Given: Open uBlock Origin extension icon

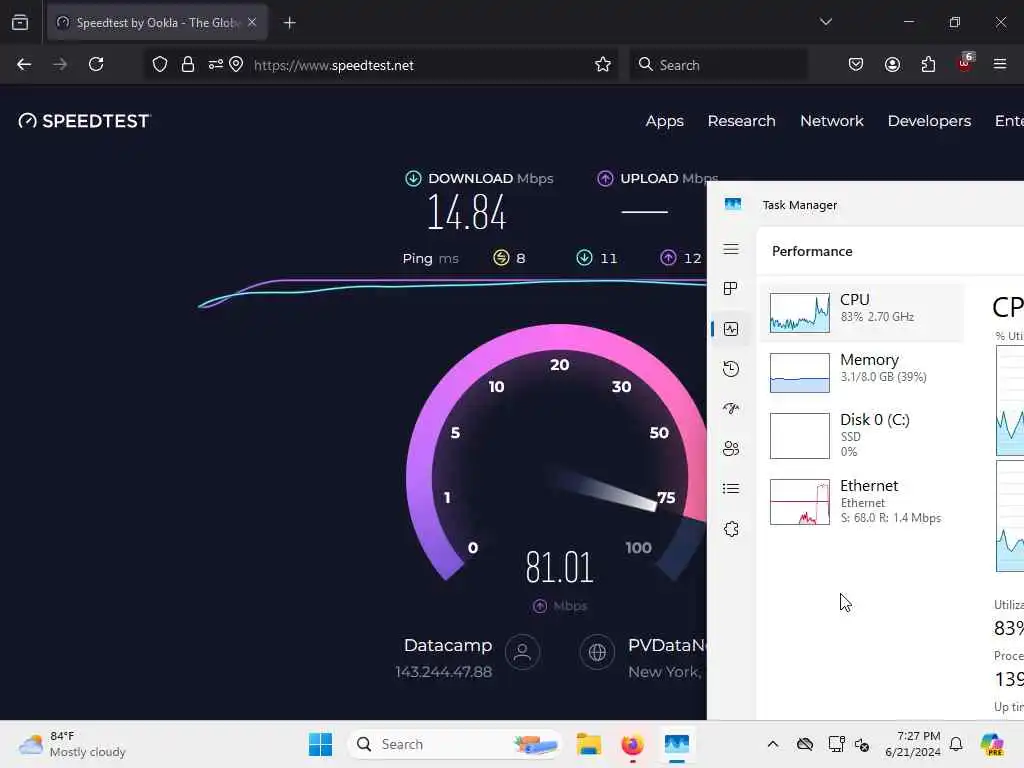Looking at the screenshot, I should click(x=965, y=63).
